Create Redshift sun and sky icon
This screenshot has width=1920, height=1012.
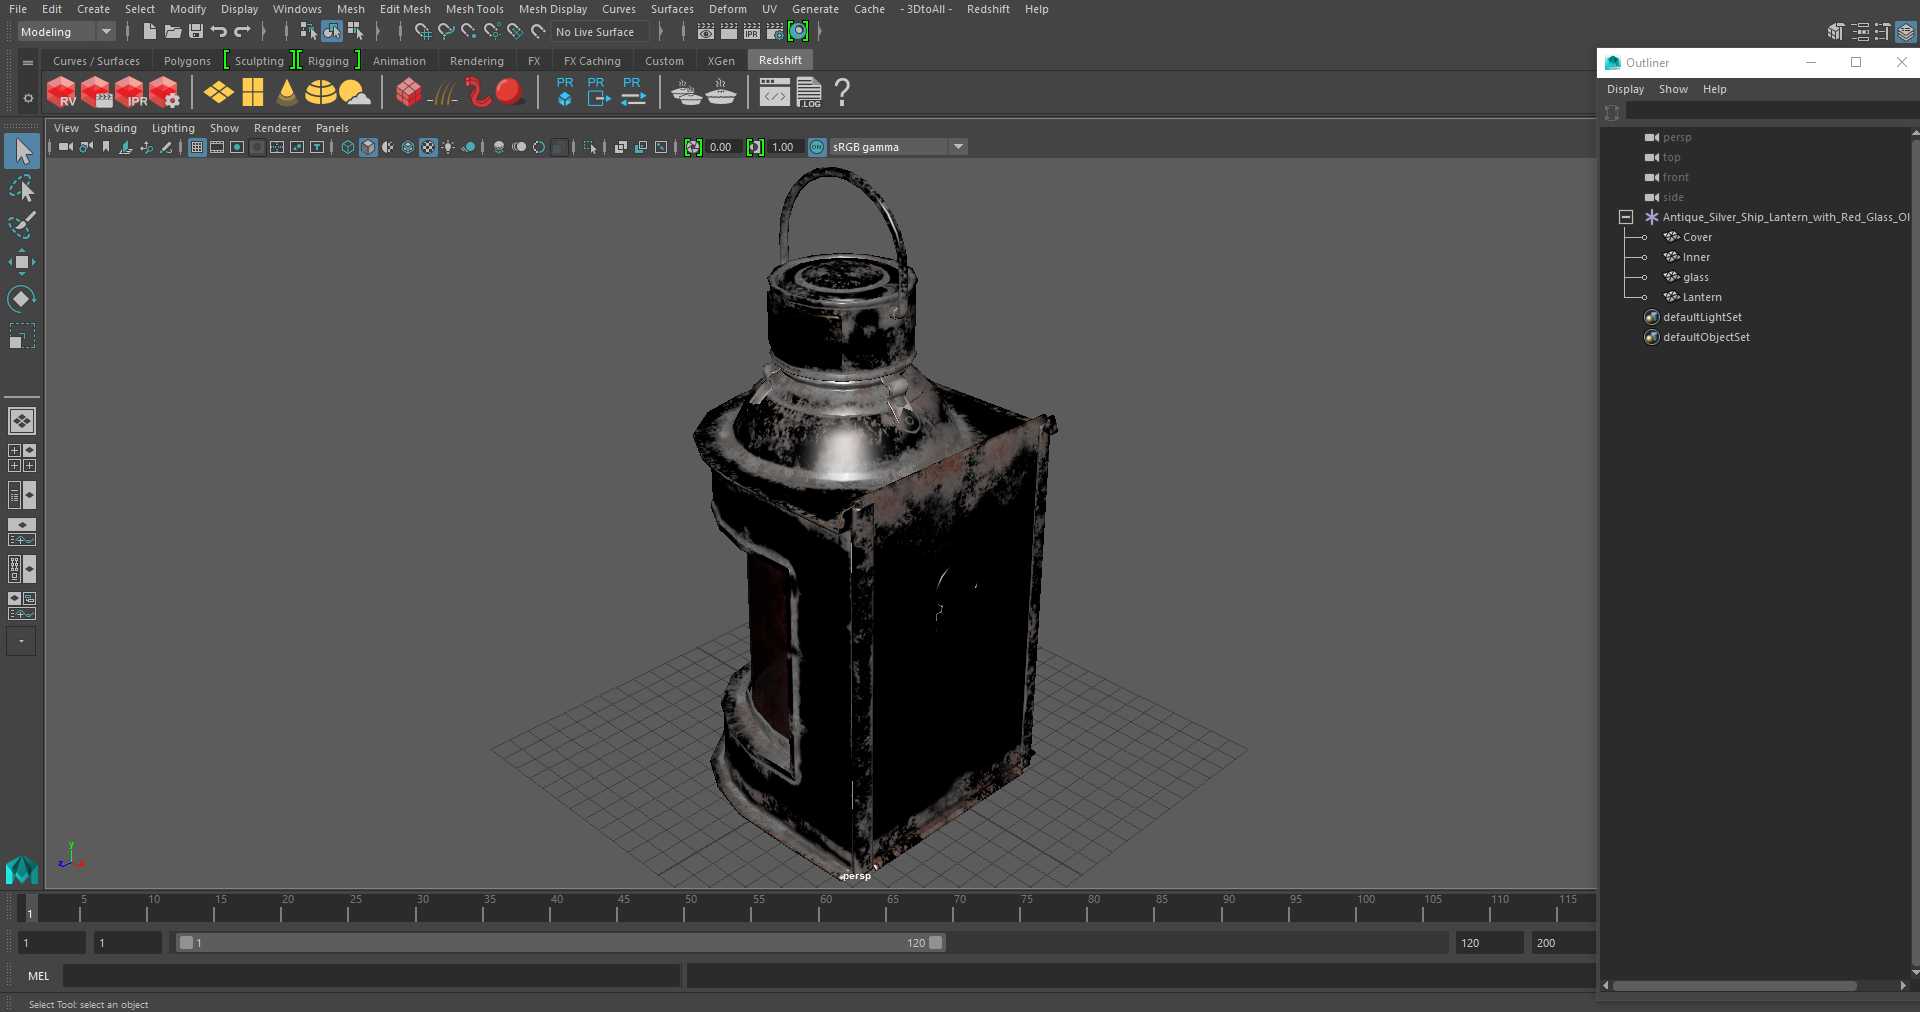[x=354, y=93]
